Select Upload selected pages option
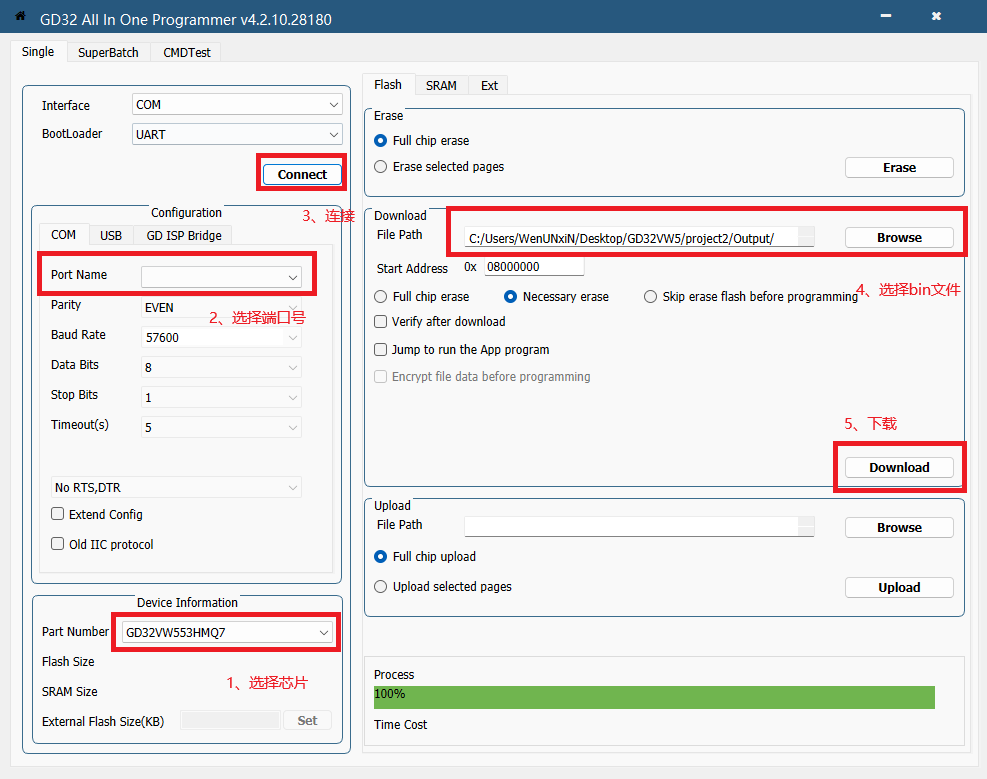 [443, 586]
